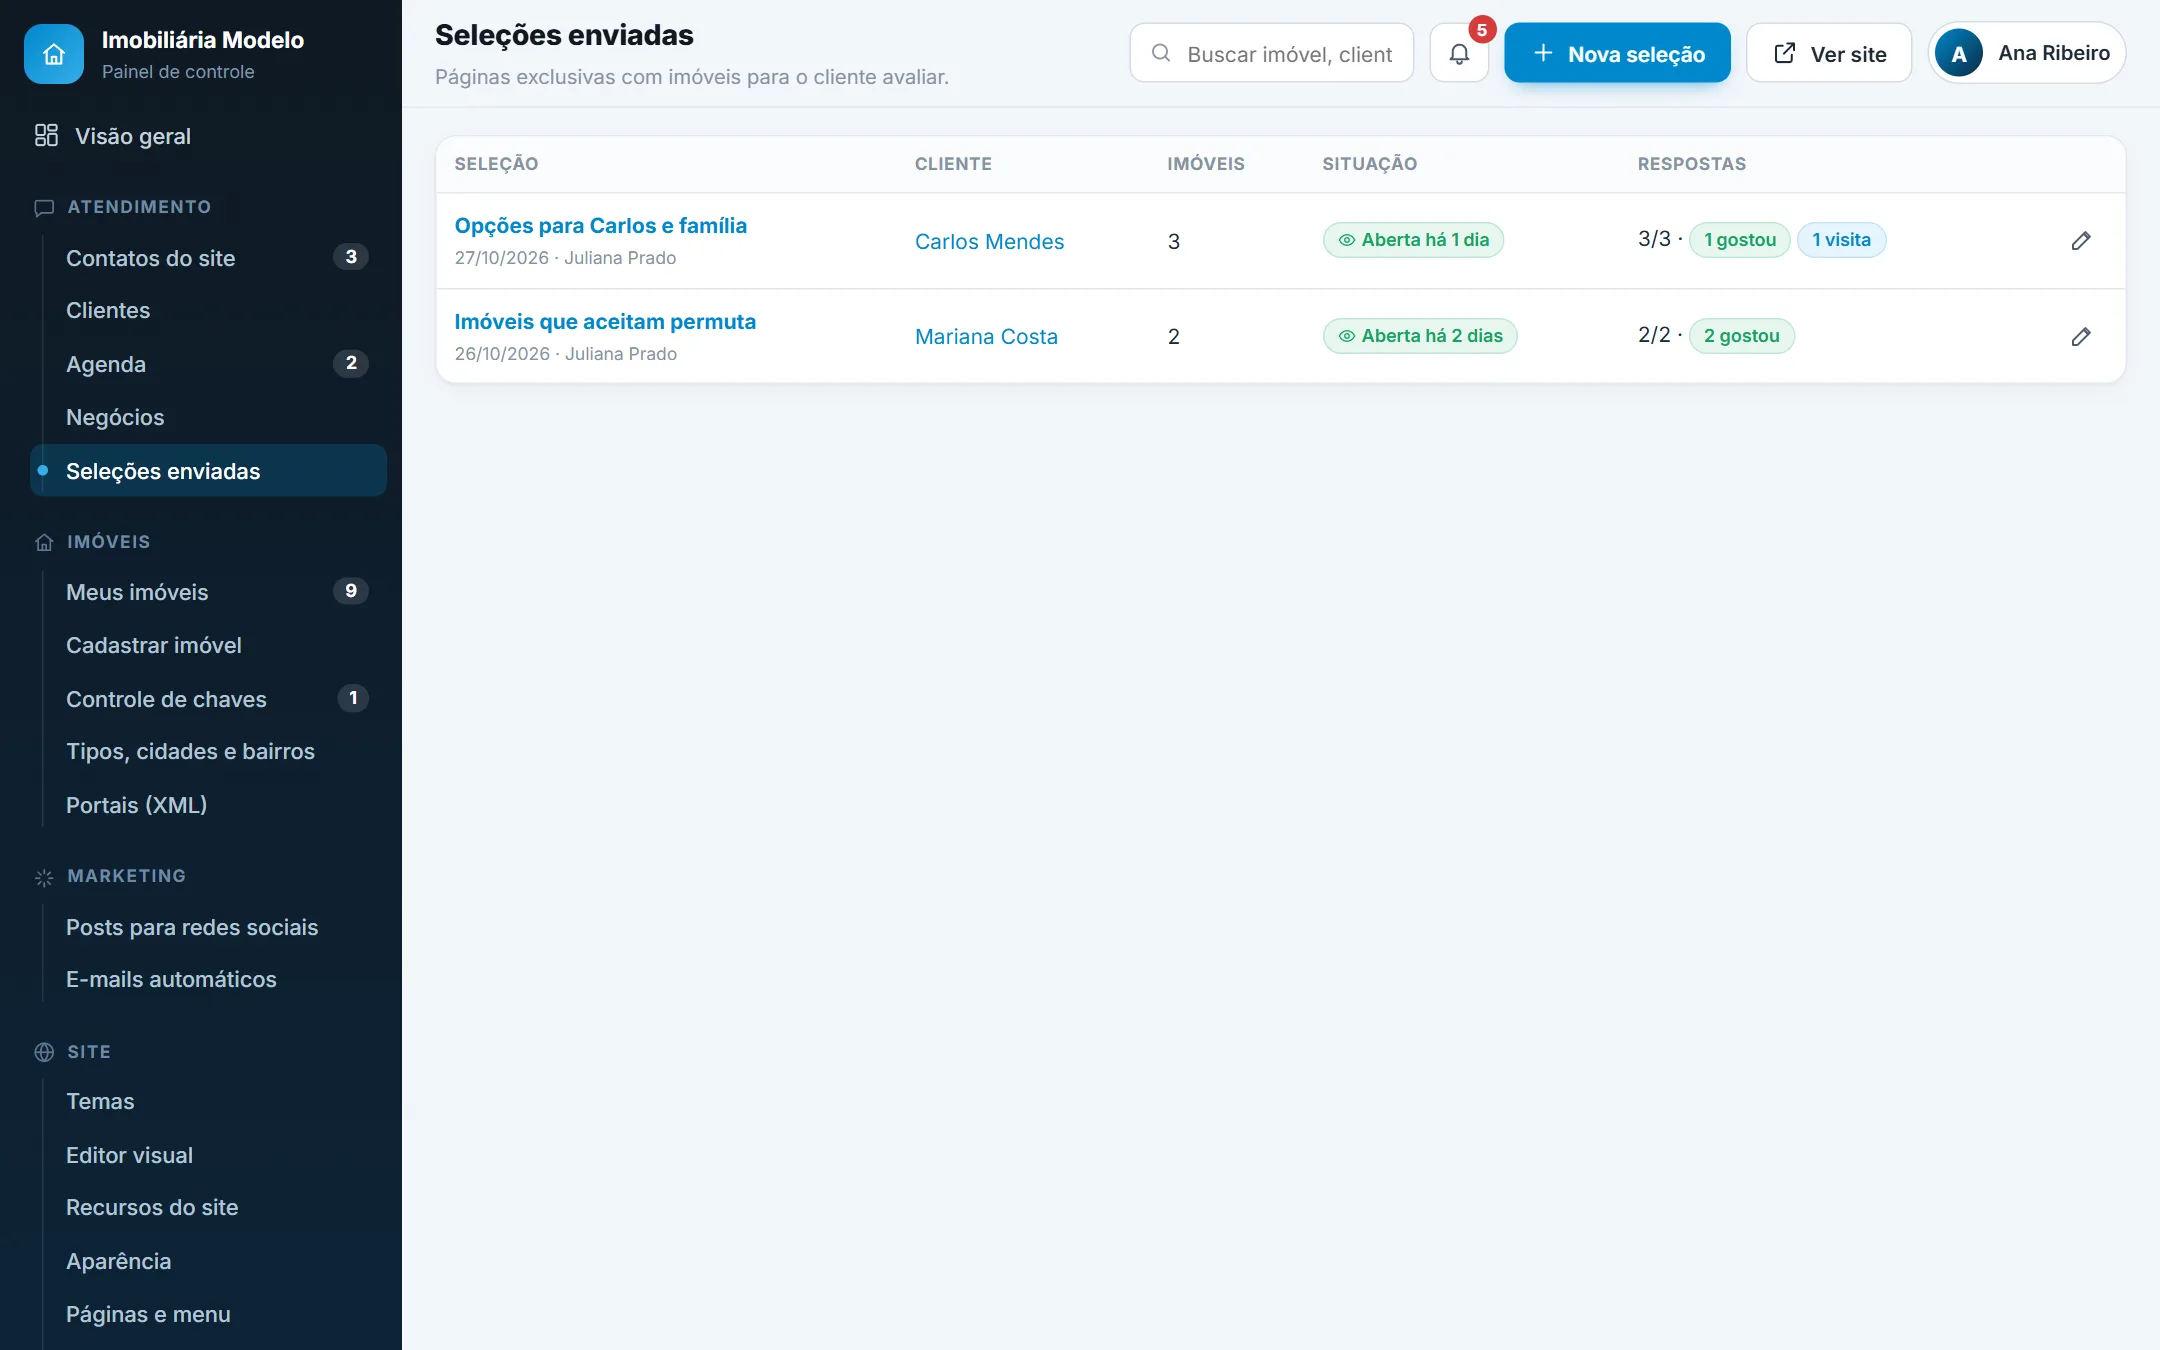Open notifications bell icon

pos(1459,53)
